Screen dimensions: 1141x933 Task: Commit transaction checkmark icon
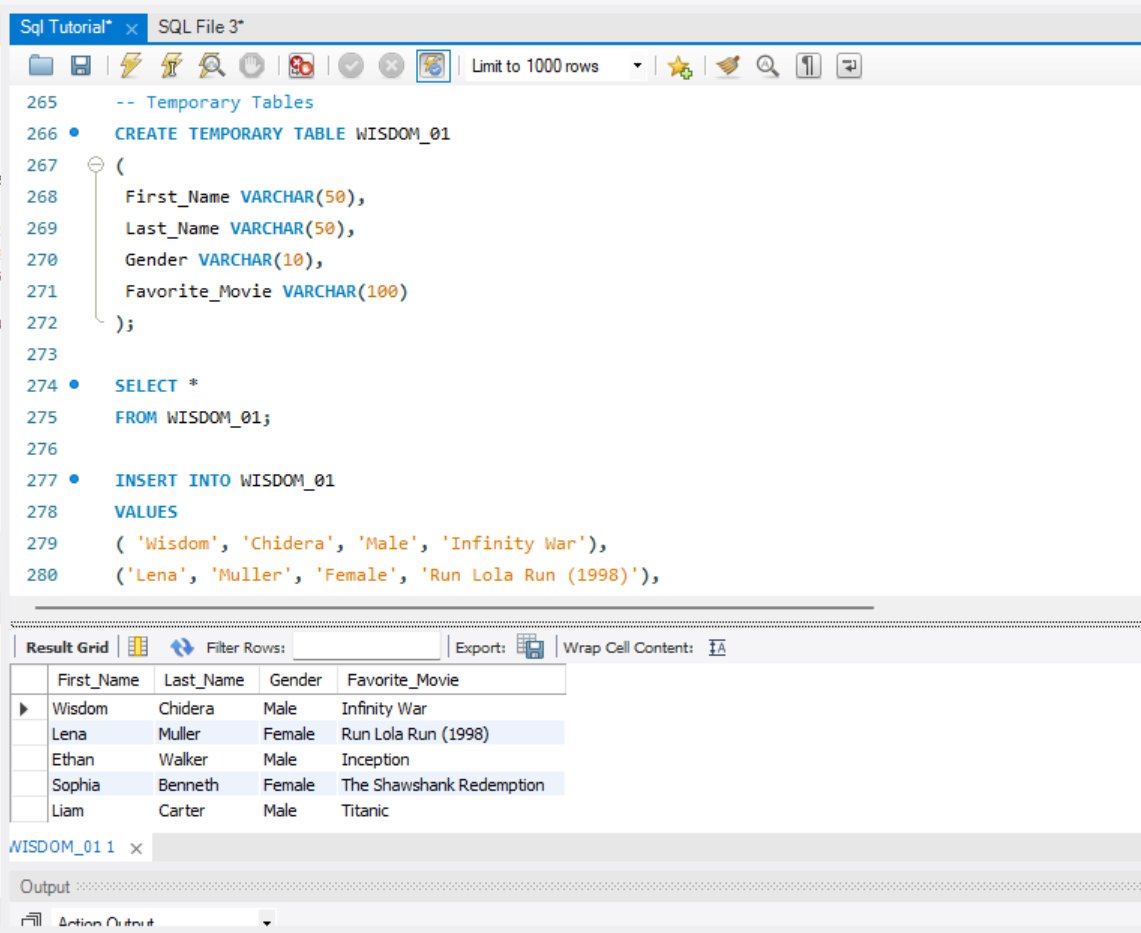coord(351,65)
